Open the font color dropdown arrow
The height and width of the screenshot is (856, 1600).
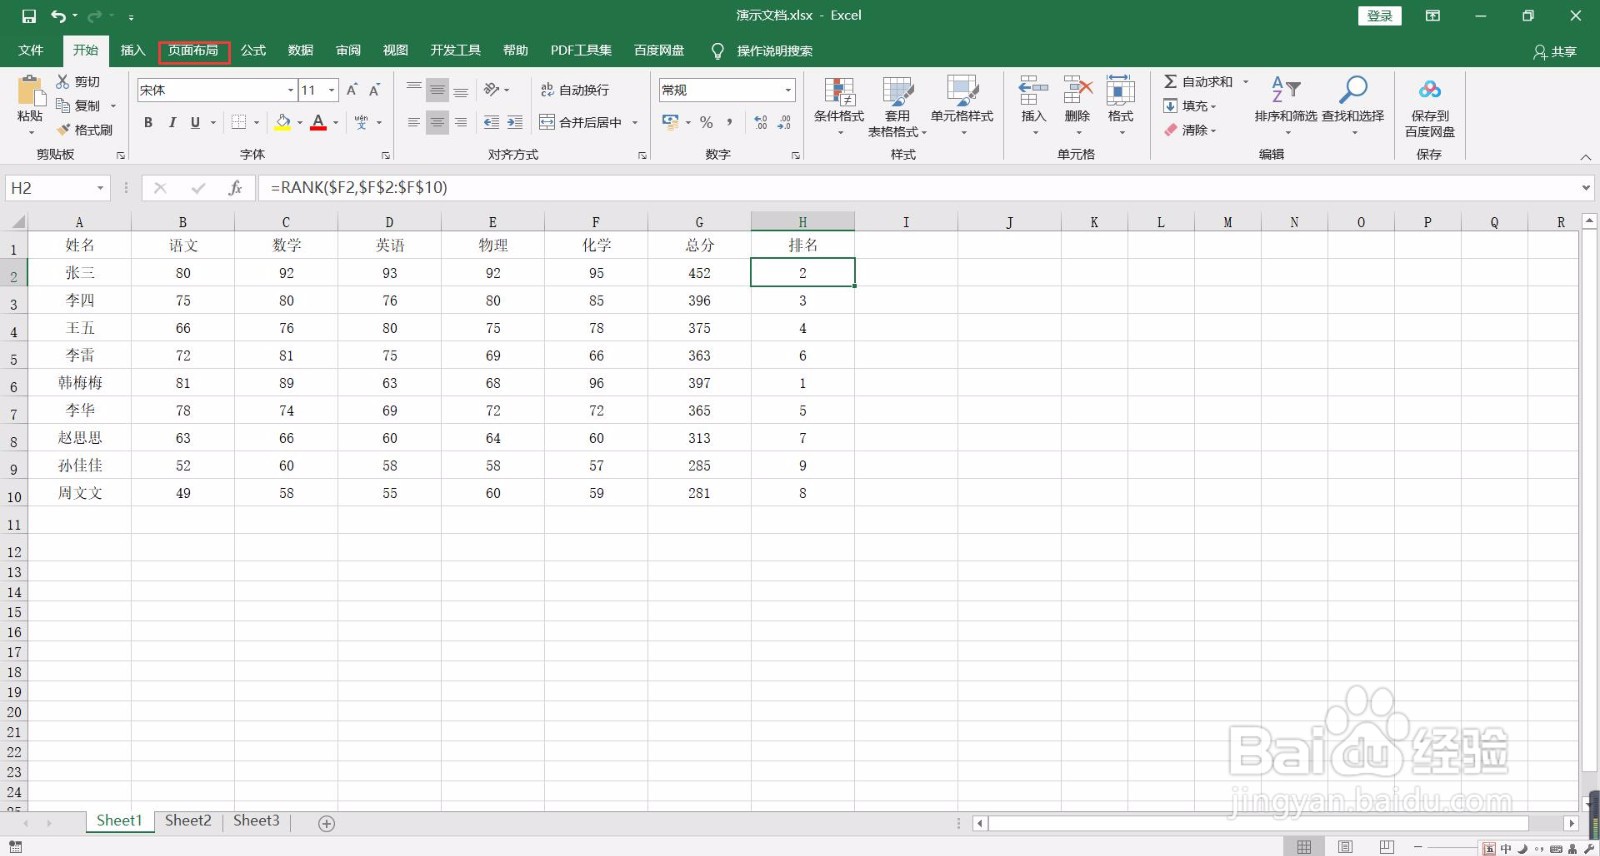coord(336,122)
